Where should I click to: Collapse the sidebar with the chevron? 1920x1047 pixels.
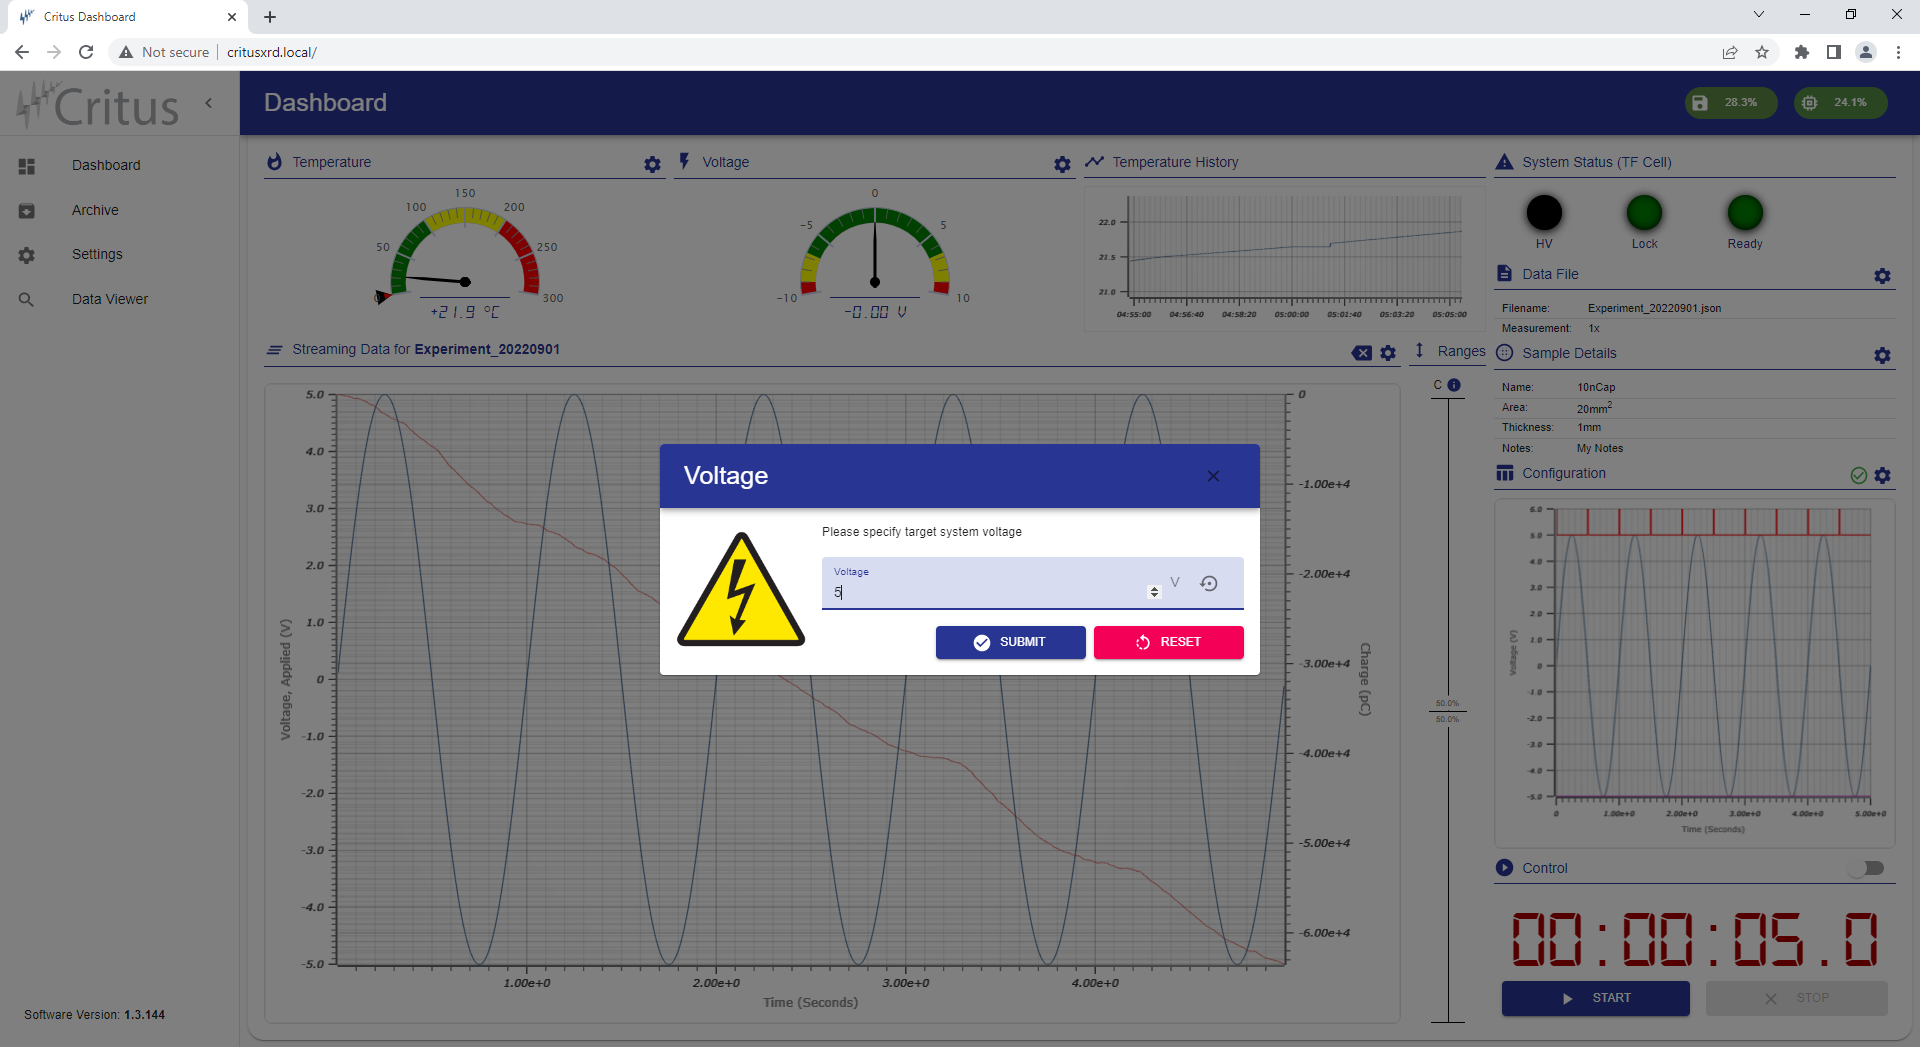(209, 103)
